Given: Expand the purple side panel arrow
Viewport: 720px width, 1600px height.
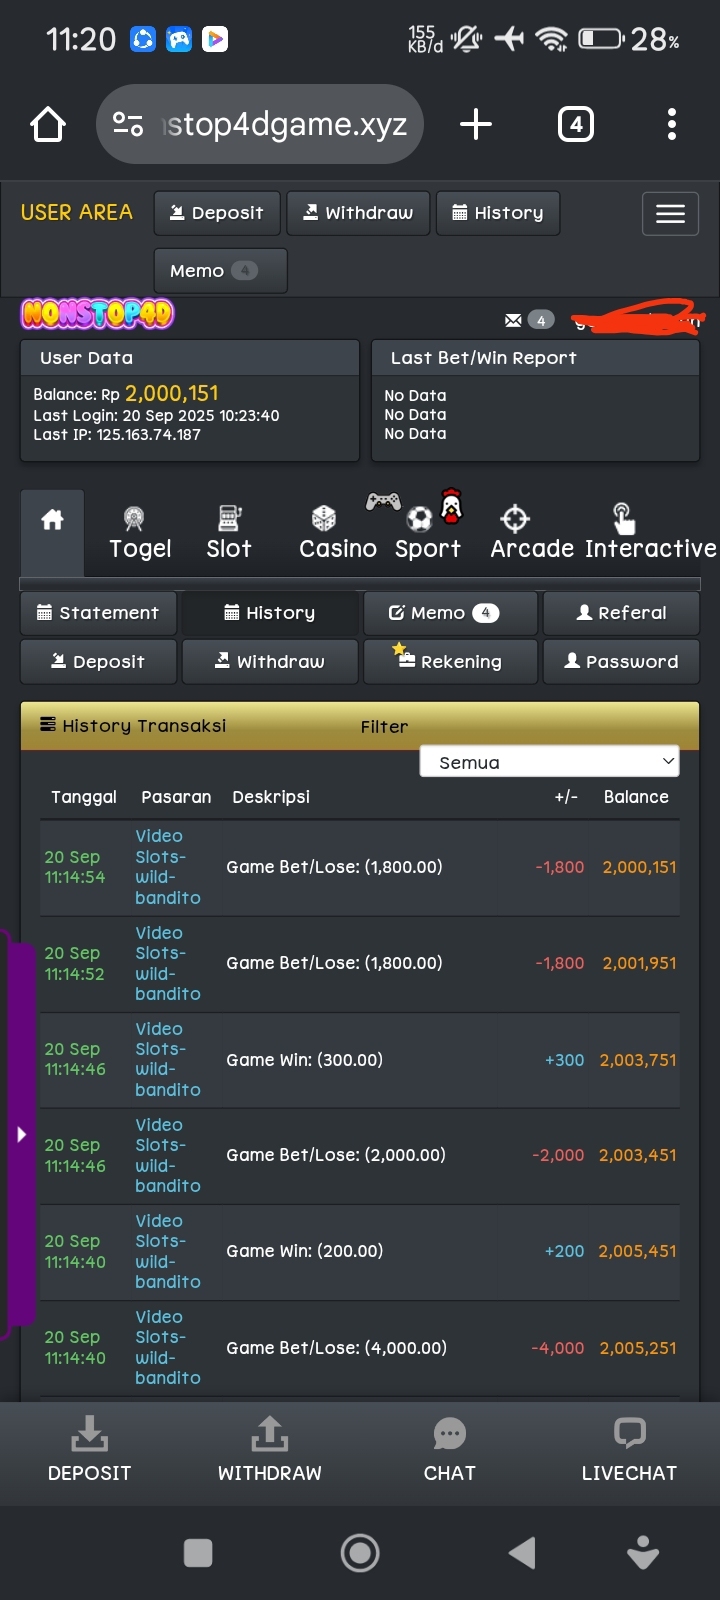Looking at the screenshot, I should pyautogui.click(x=21, y=1134).
